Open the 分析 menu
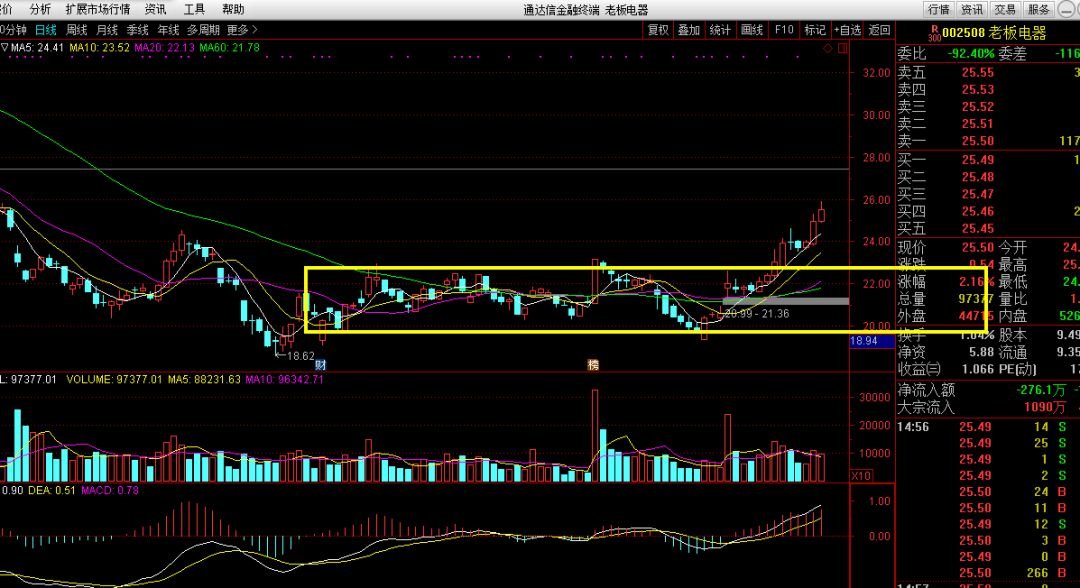Viewport: 1080px width, 588px height. pos(41,10)
